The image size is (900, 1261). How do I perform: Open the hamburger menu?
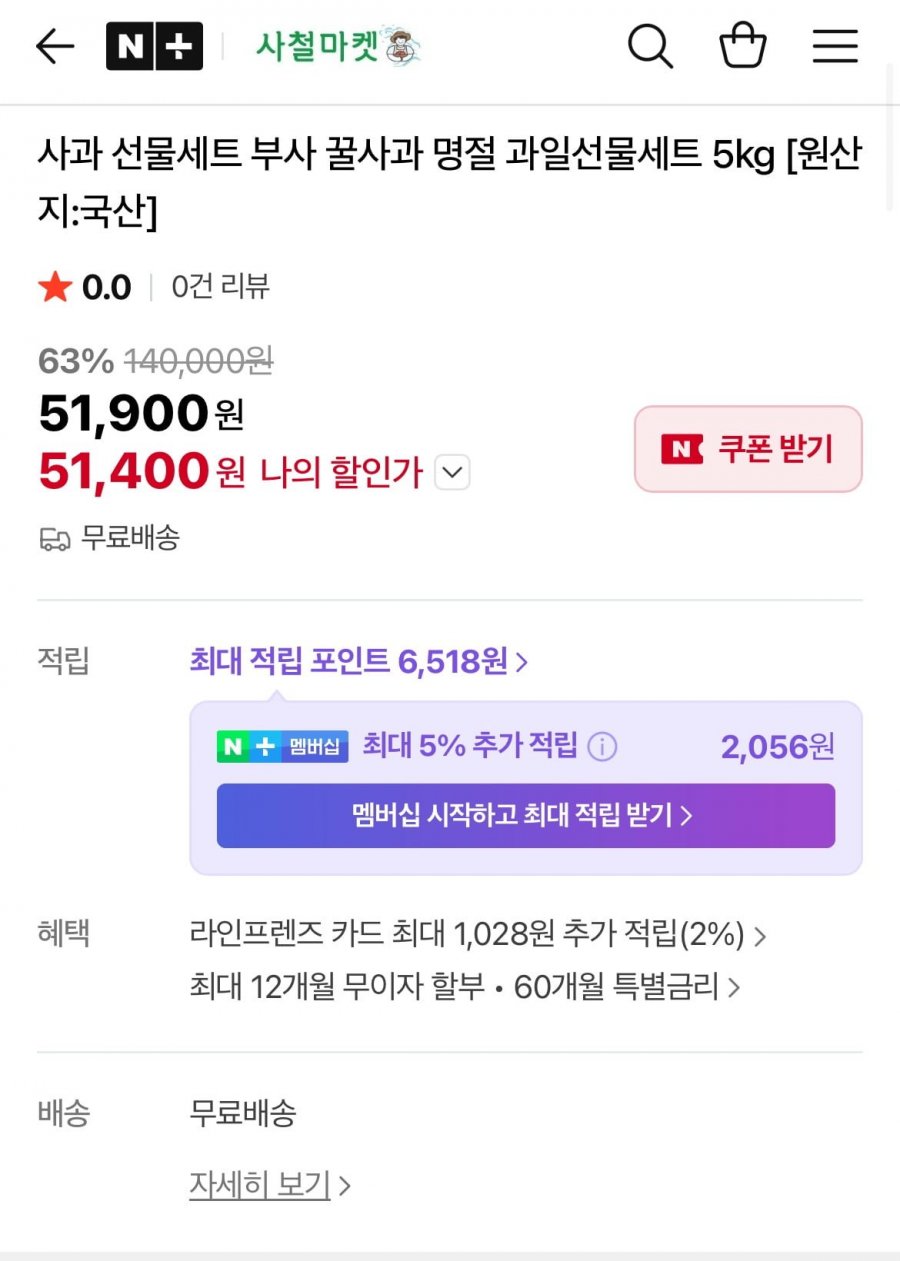coord(835,46)
